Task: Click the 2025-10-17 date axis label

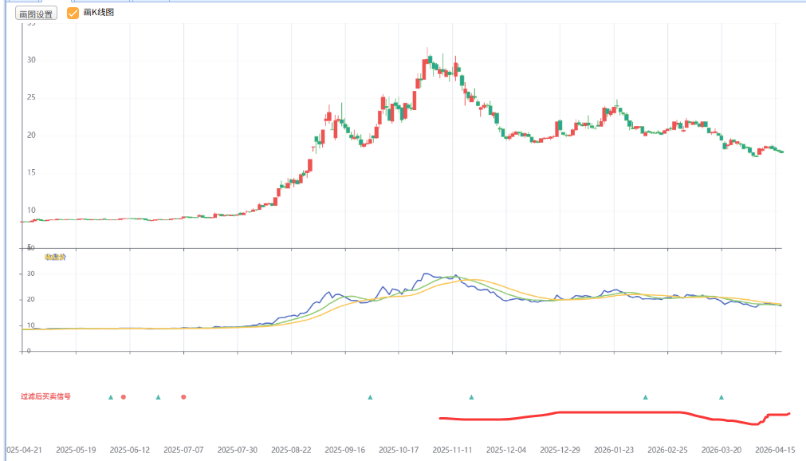Action: [x=399, y=450]
